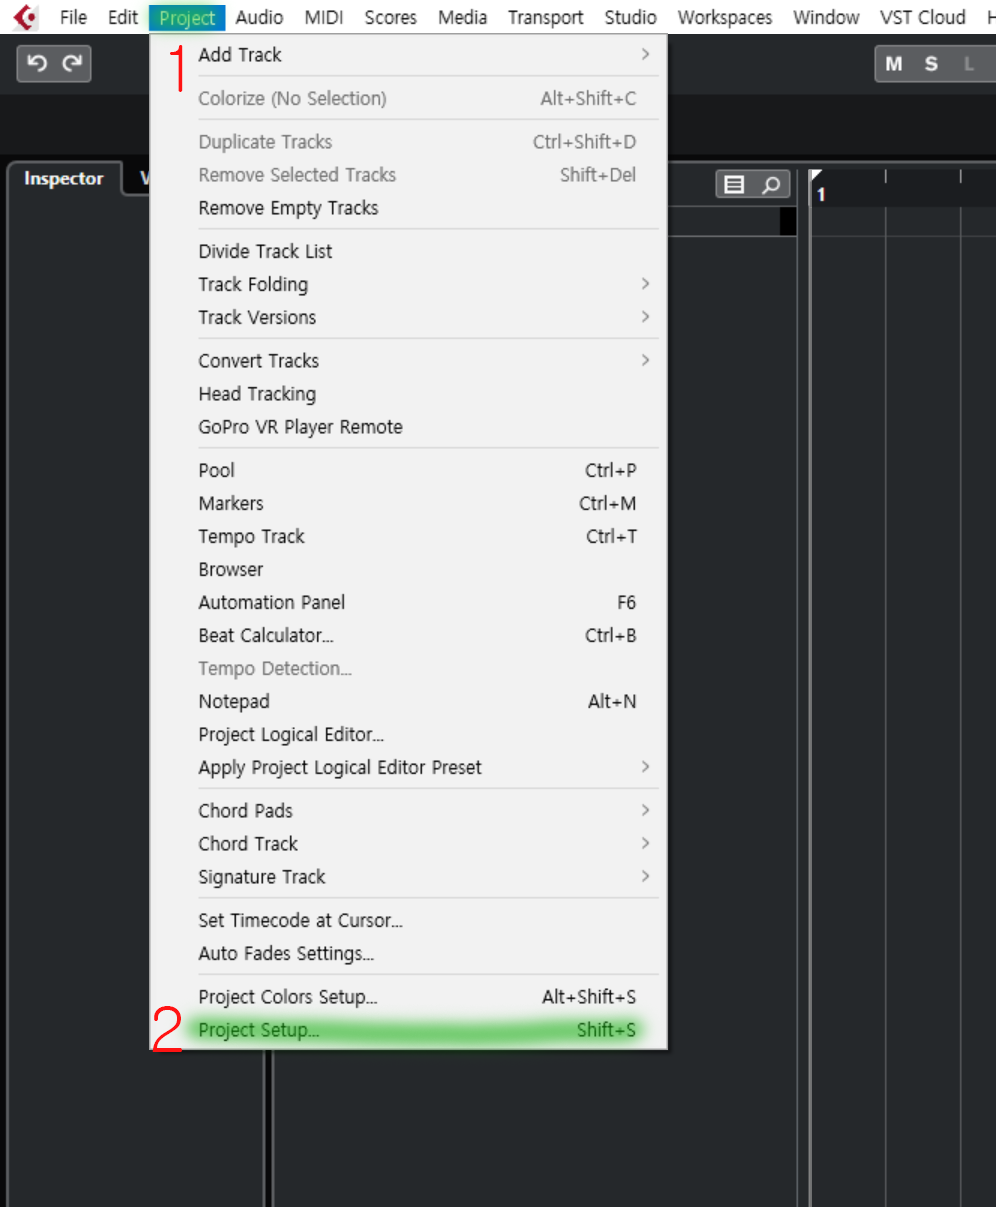Screen dimensions: 996x1207
Task: Open the Edit menu
Action: (x=123, y=17)
